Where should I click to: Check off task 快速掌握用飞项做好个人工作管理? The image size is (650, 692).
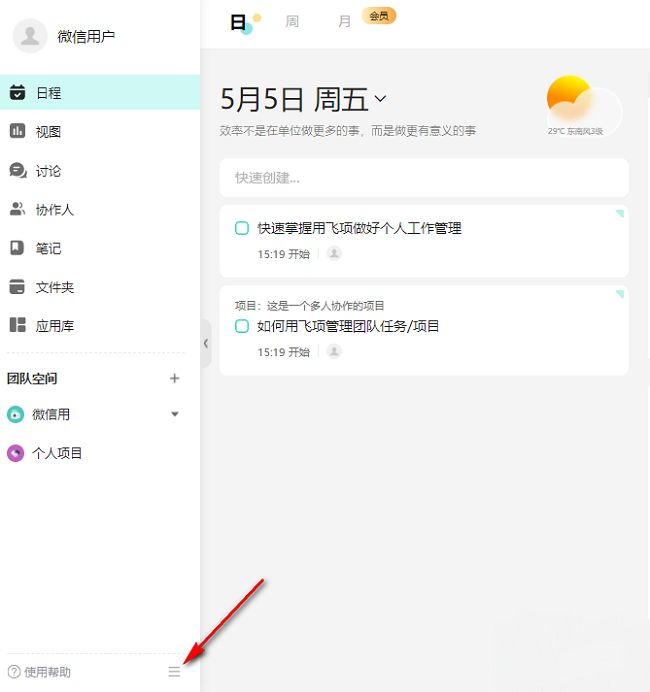click(x=242, y=228)
